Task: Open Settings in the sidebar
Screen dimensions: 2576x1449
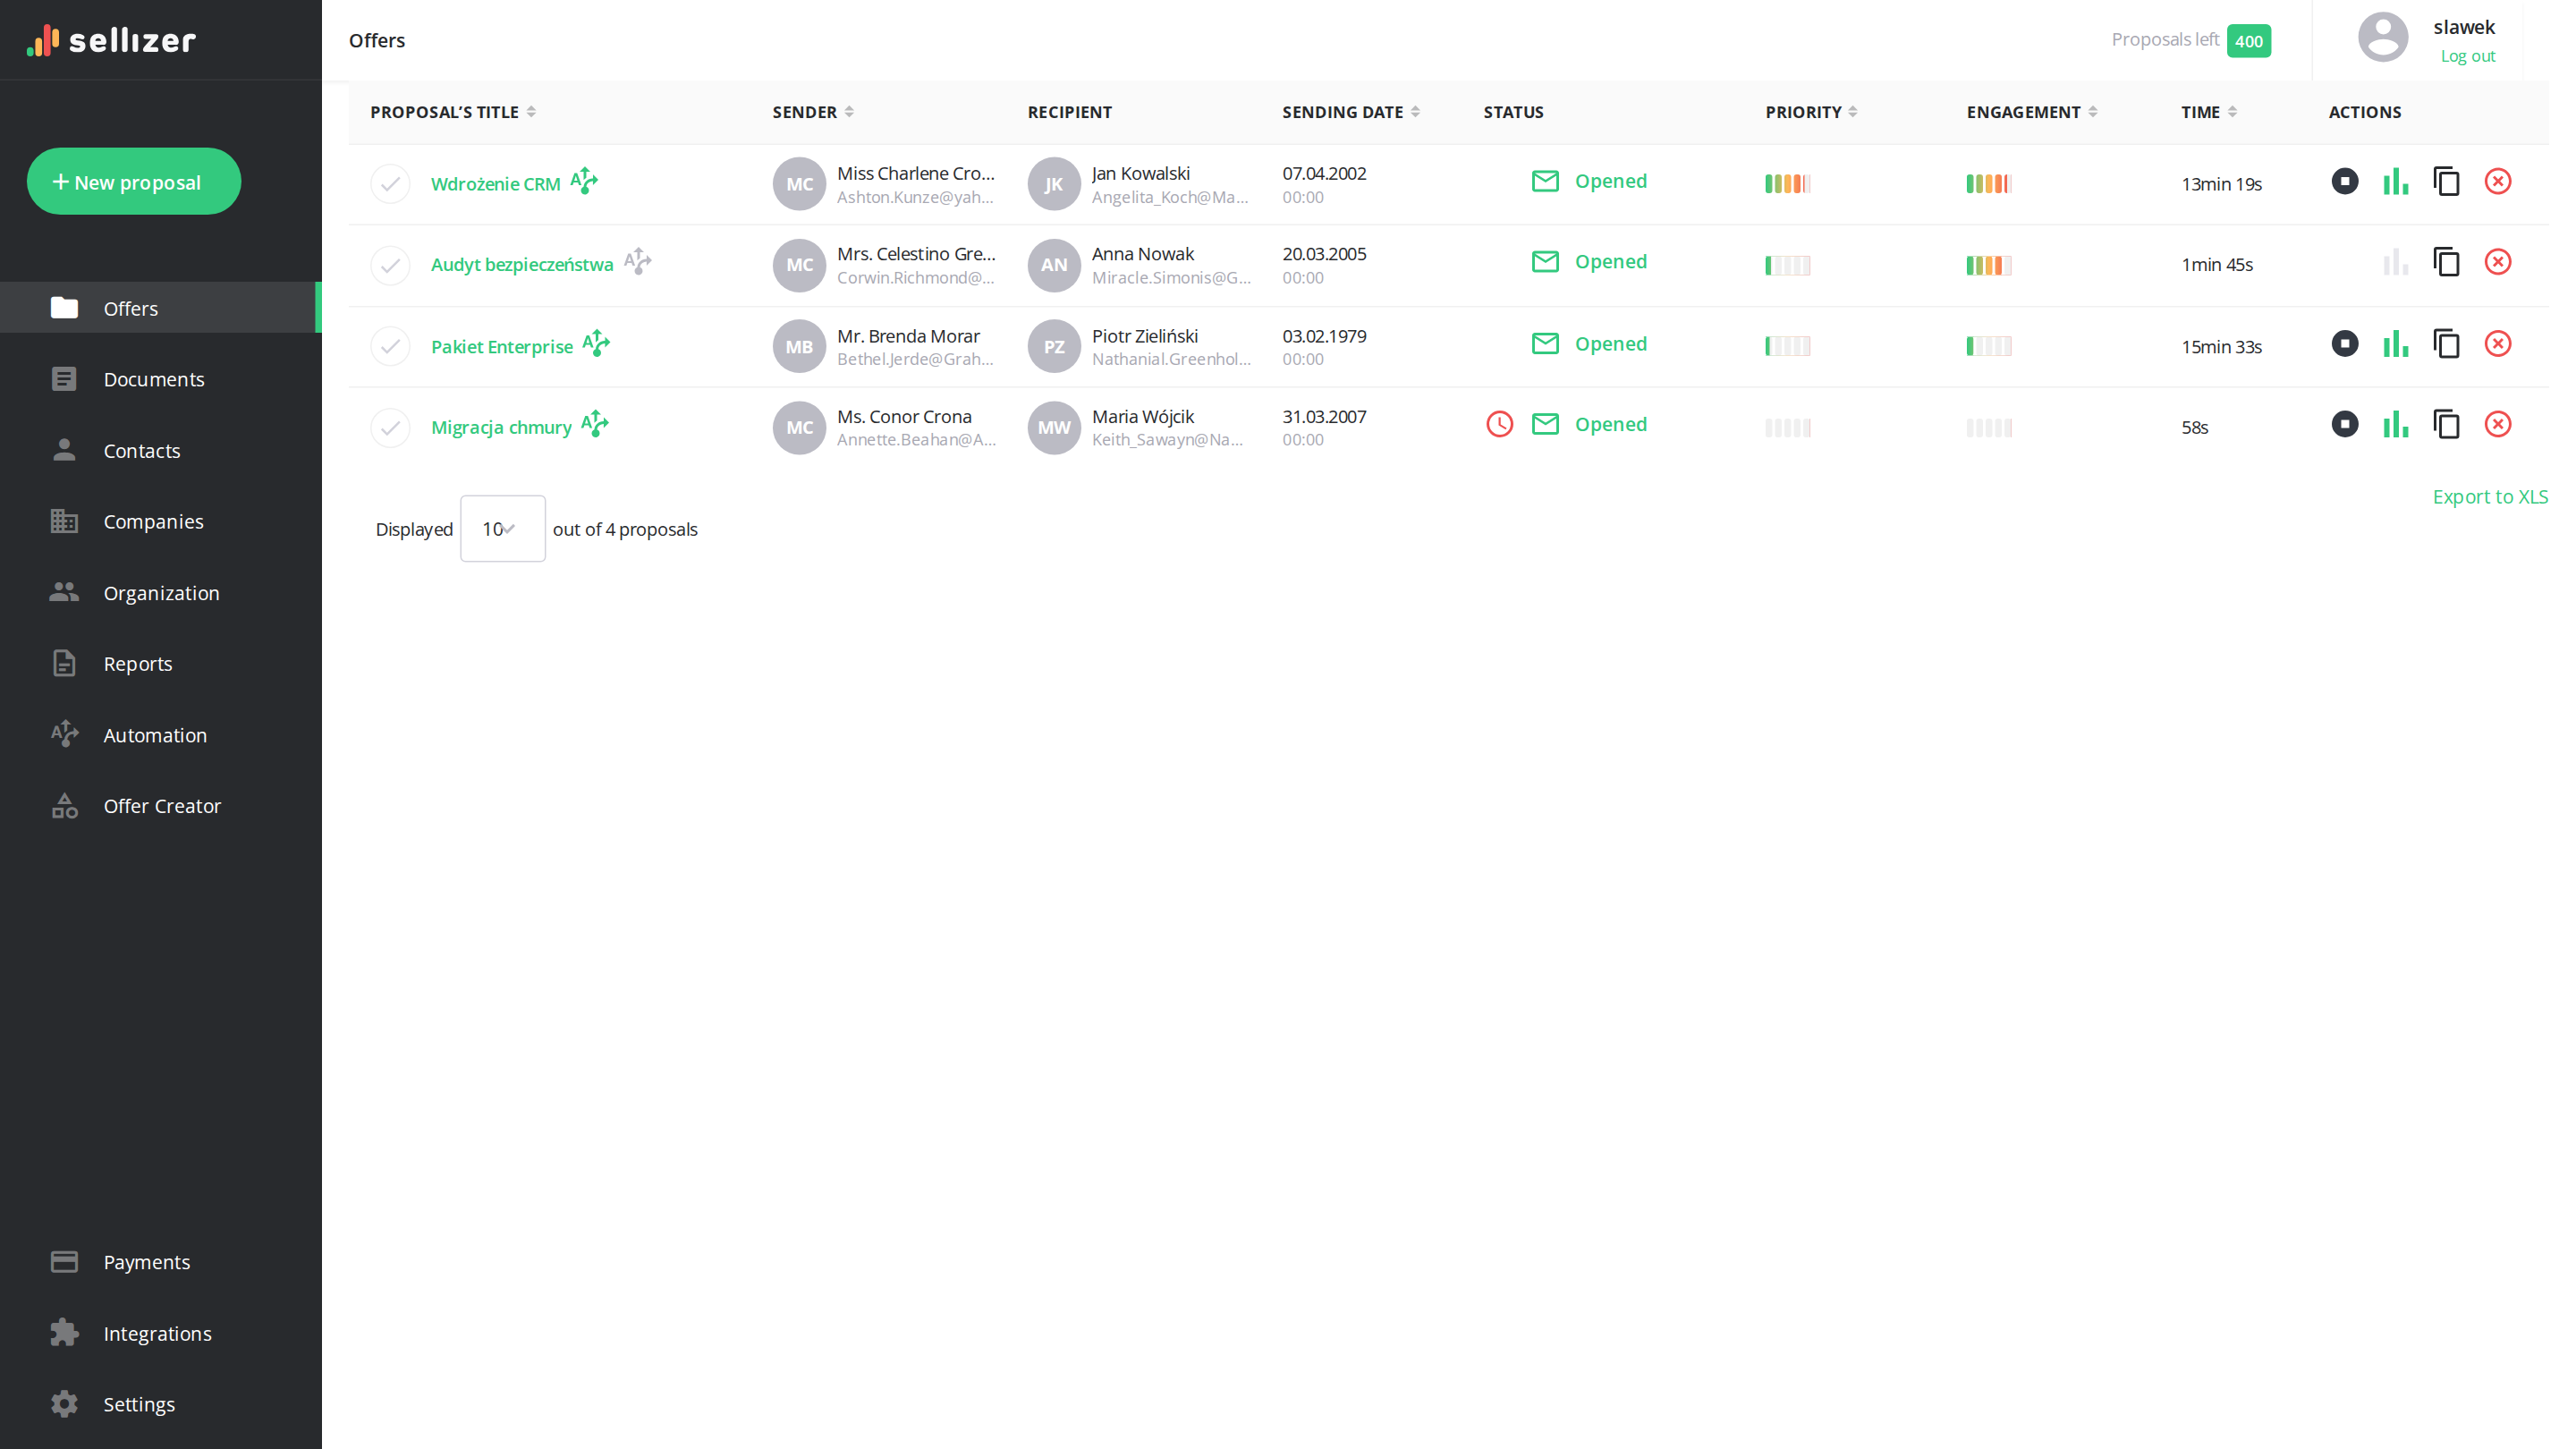Action: 161,1404
